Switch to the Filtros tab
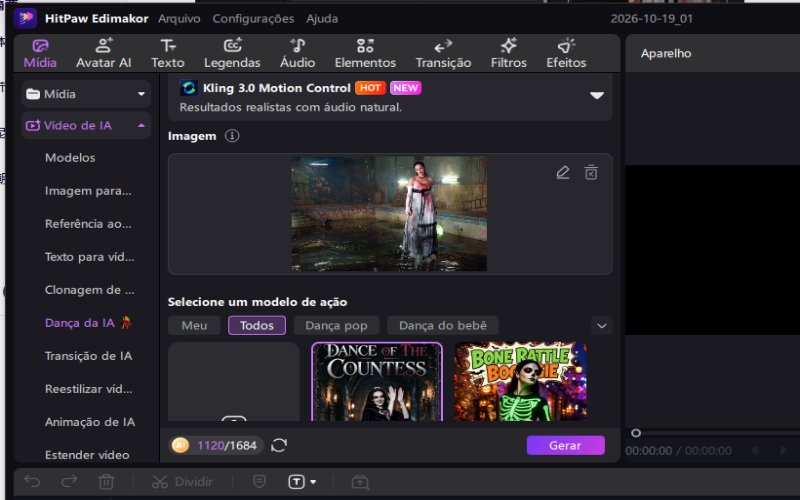Image resolution: width=800 pixels, height=500 pixels. pyautogui.click(x=508, y=54)
